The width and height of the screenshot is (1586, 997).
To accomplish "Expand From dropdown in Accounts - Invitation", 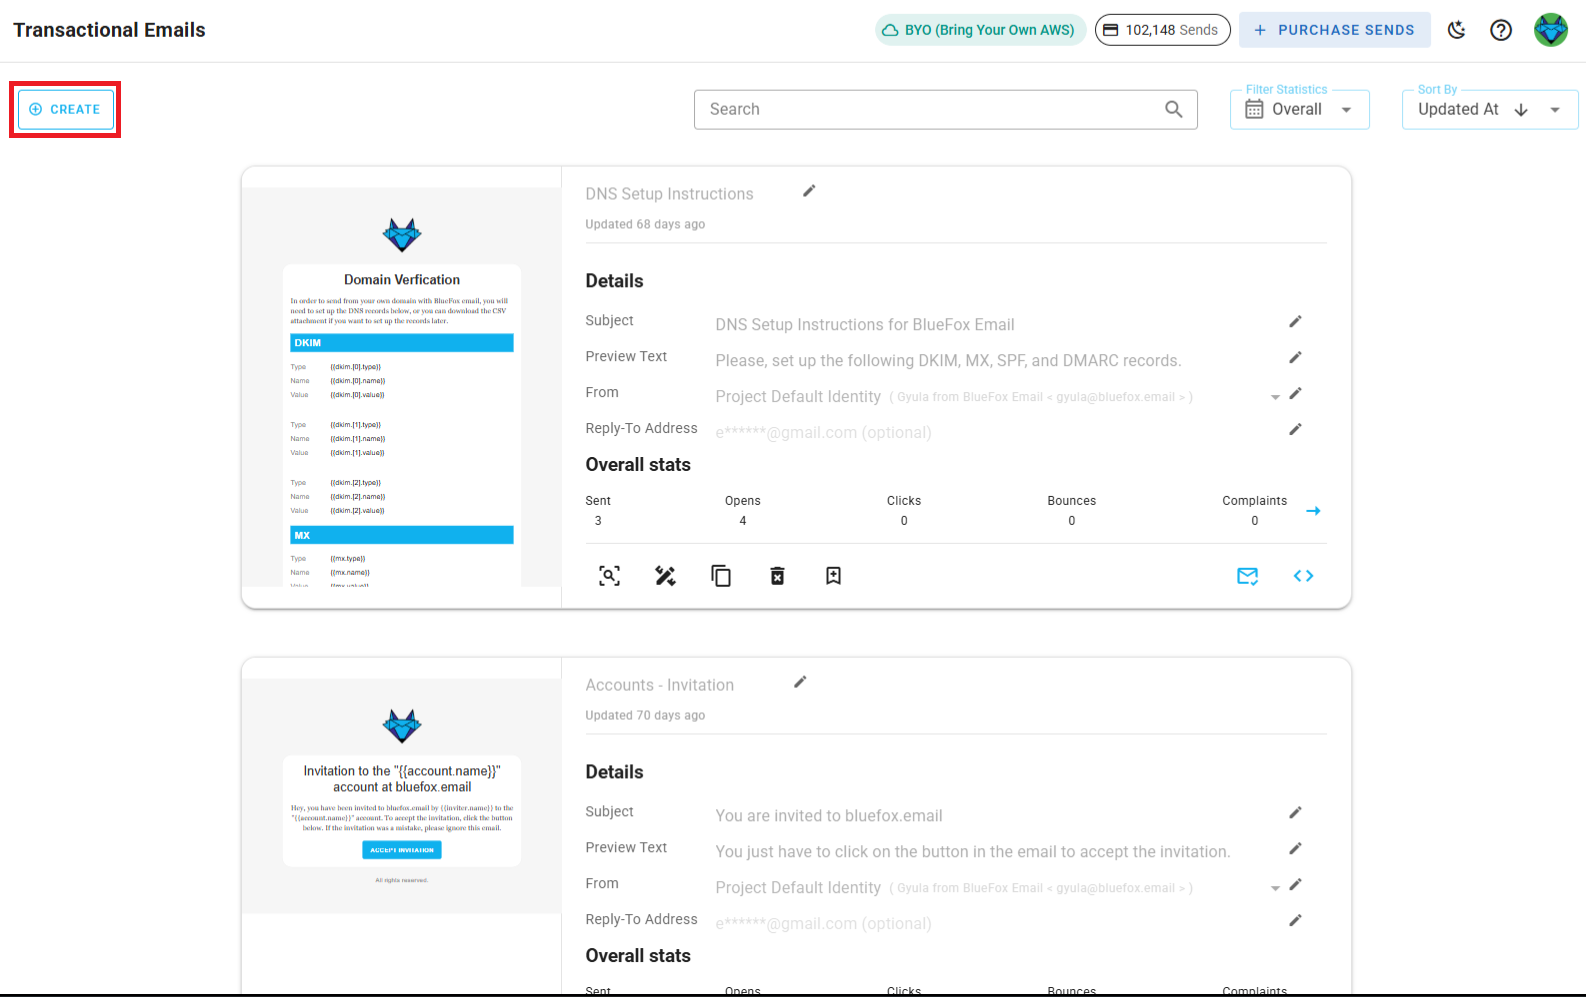I will pos(1275,888).
